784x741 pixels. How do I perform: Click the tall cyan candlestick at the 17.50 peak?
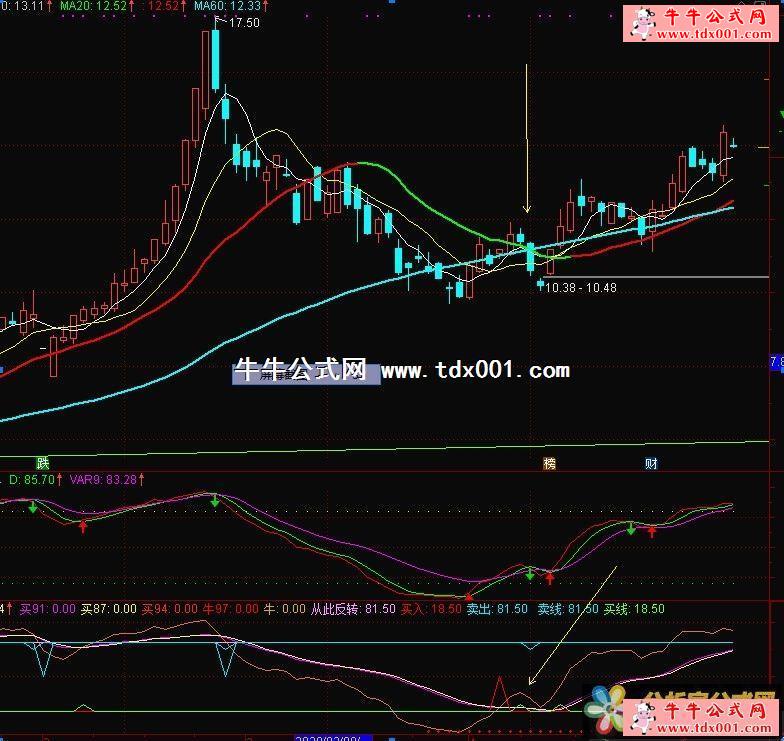point(216,59)
